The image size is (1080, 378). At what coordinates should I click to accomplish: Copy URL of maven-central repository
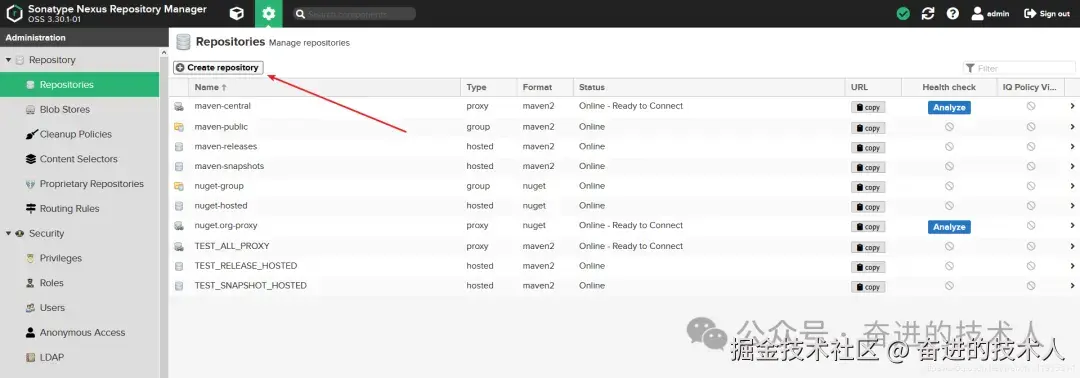(x=868, y=107)
